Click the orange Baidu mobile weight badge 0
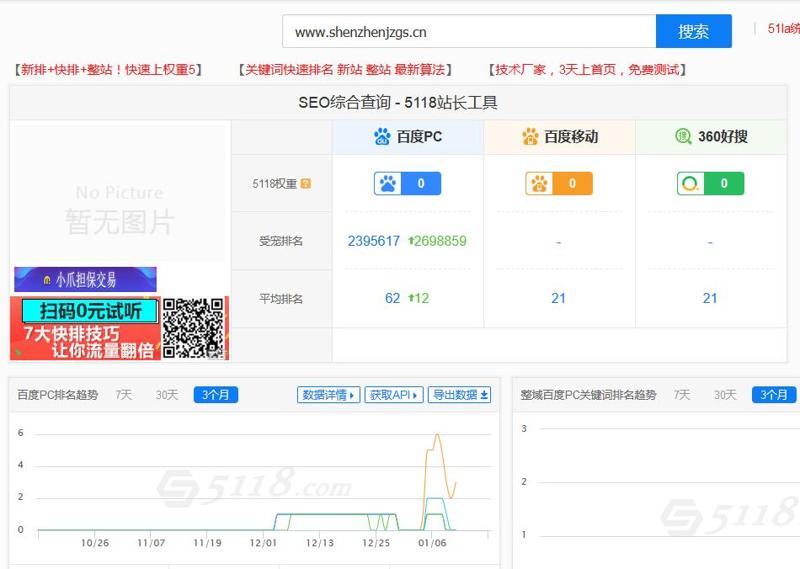800x569 pixels. coord(559,184)
